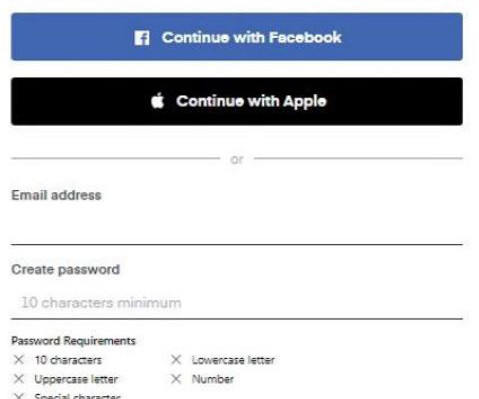Click the 10 characters requirement text

(x=68, y=360)
